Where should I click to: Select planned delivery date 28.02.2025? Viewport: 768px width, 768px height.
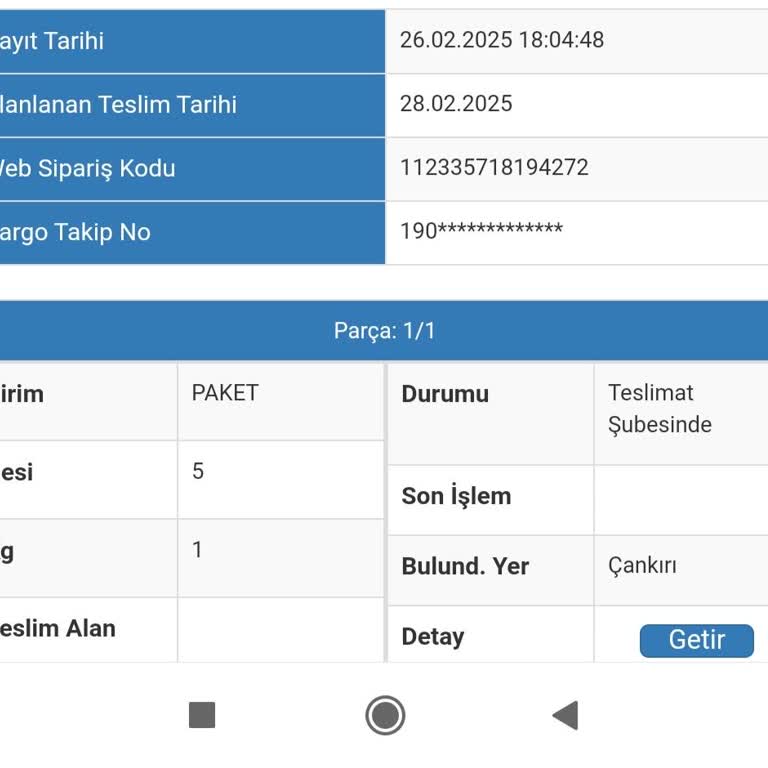coord(456,104)
